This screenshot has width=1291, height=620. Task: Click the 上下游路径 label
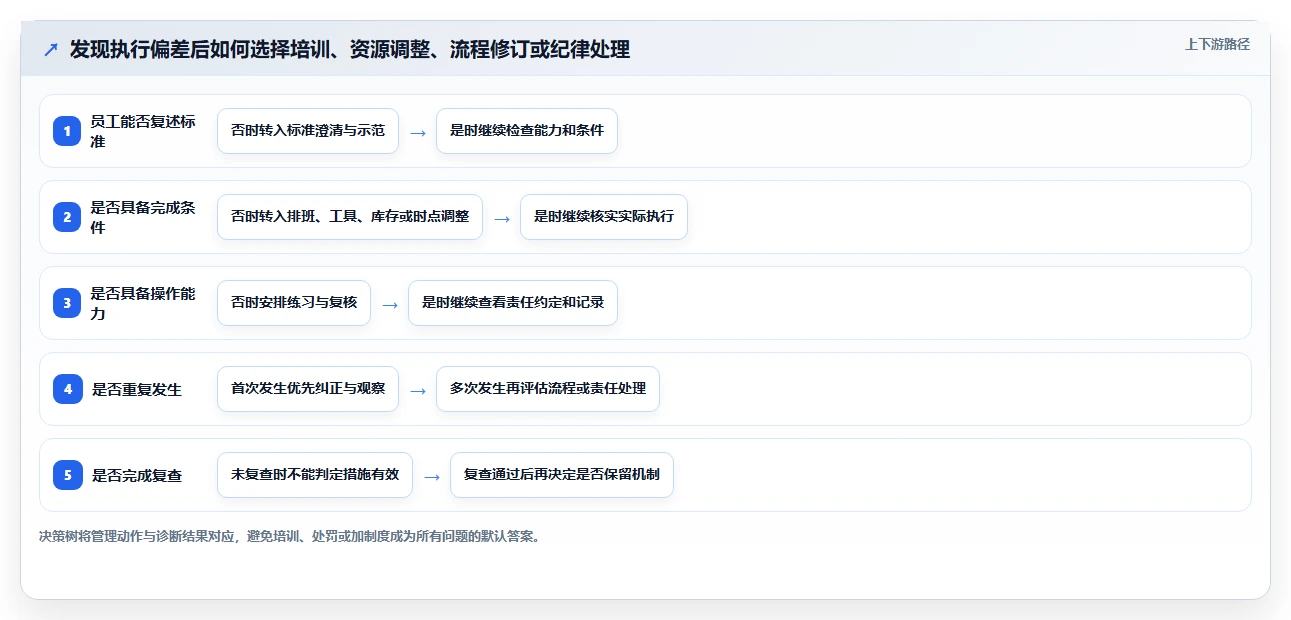[1217, 44]
